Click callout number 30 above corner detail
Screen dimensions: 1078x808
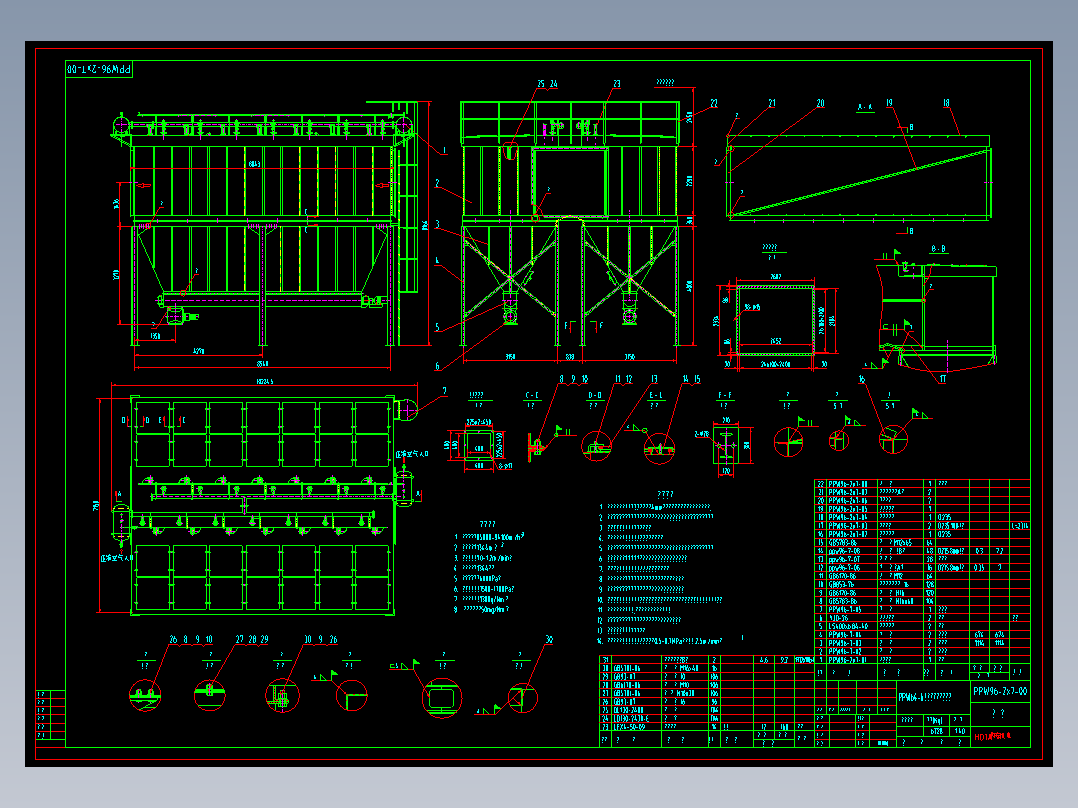point(549,640)
